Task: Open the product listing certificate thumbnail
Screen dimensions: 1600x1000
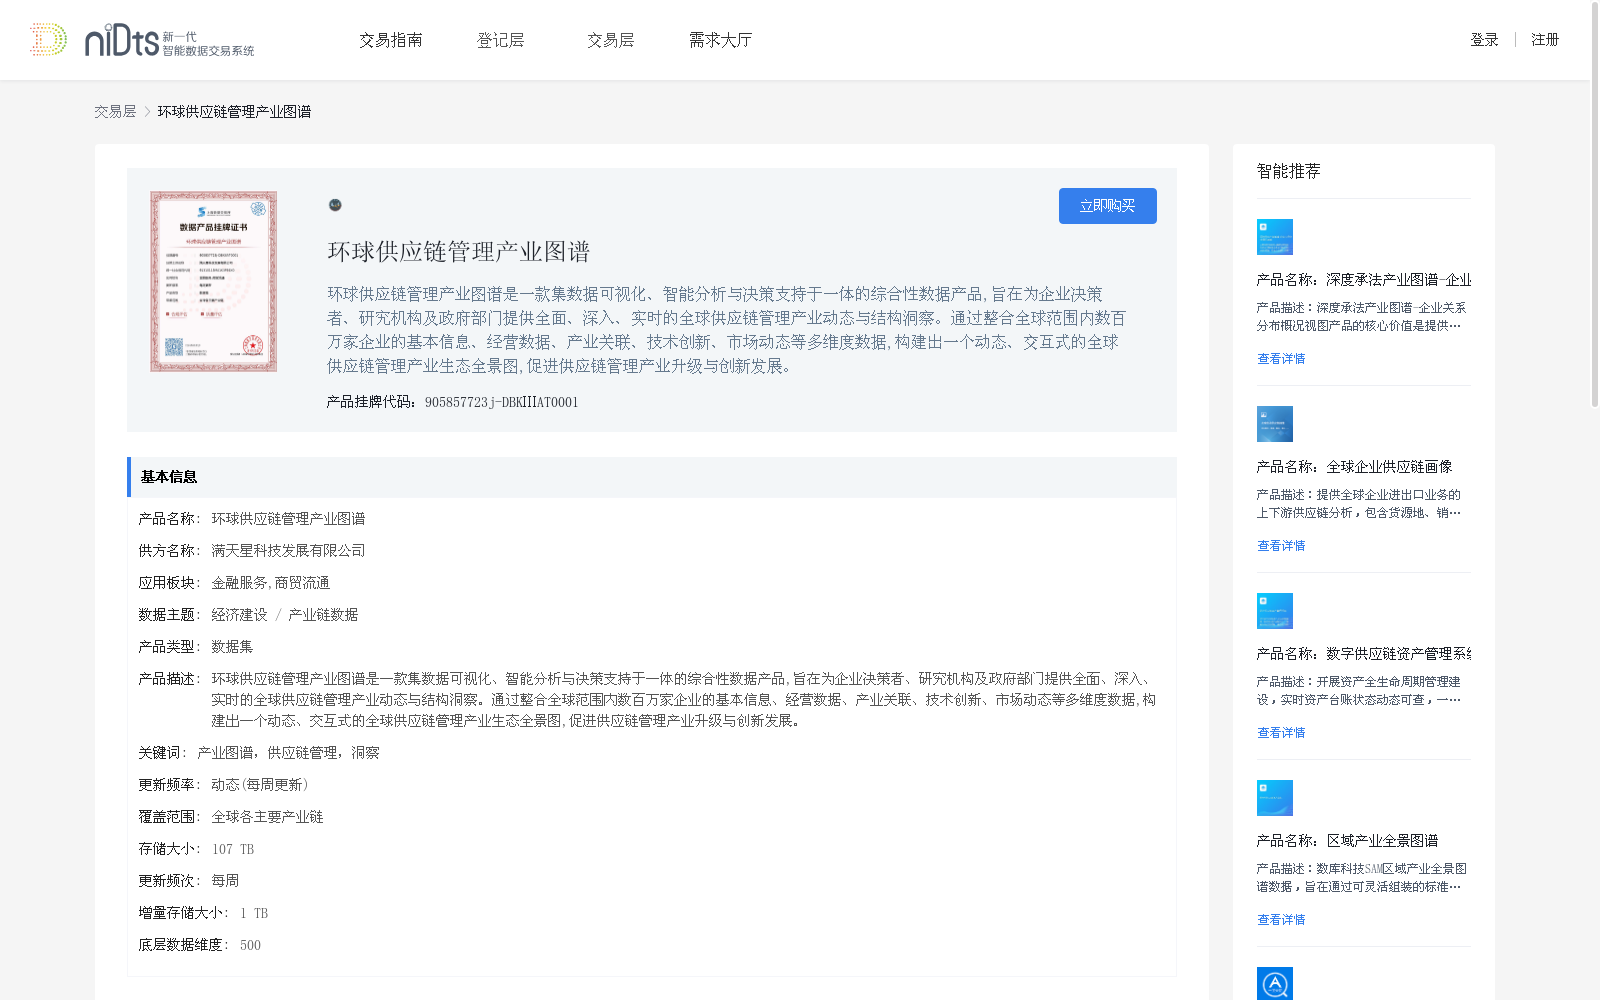Action: click(214, 282)
